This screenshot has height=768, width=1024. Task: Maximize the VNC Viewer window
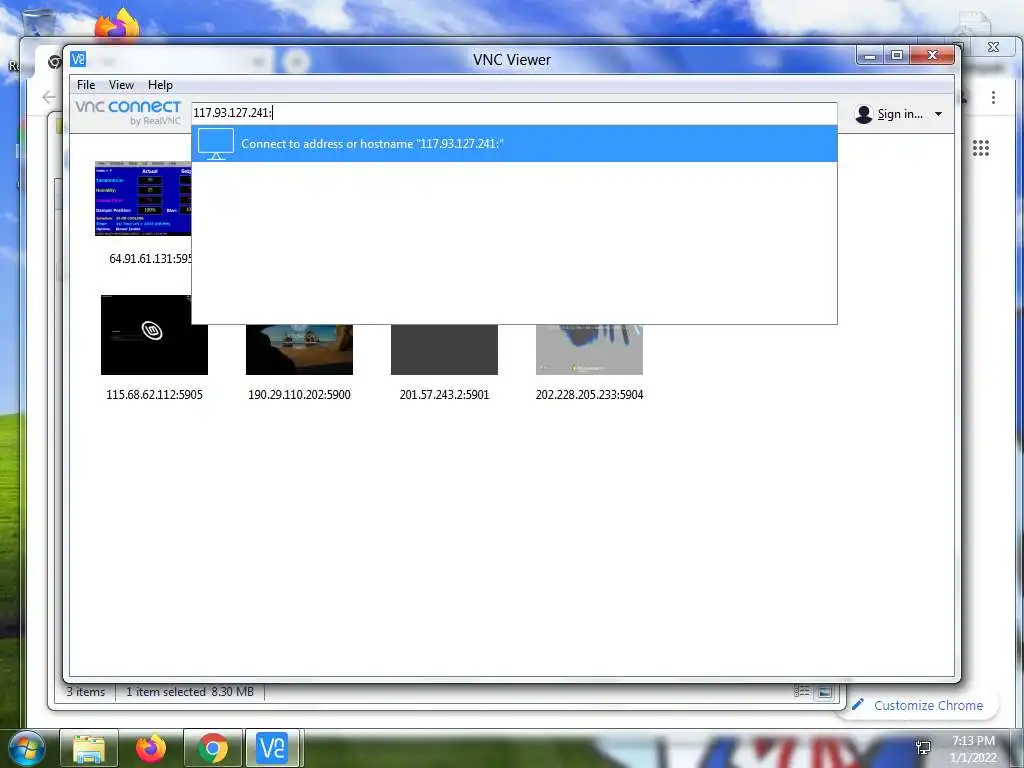coord(897,56)
